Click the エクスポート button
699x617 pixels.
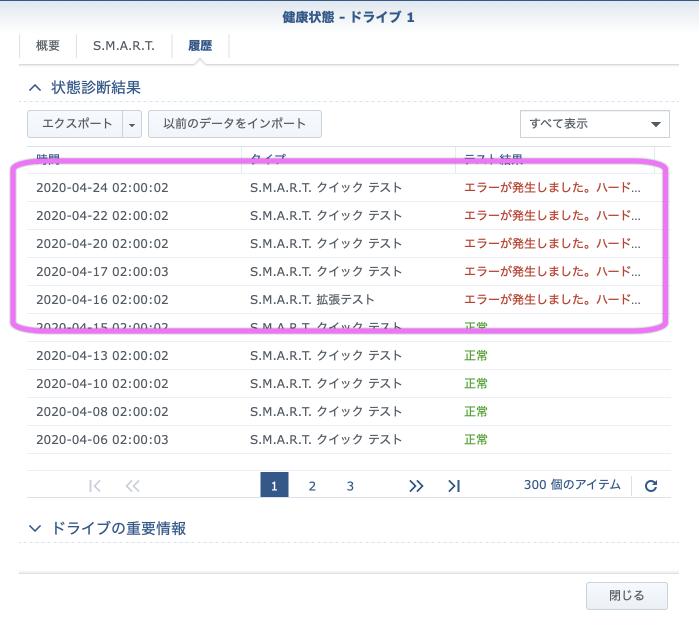pos(75,124)
